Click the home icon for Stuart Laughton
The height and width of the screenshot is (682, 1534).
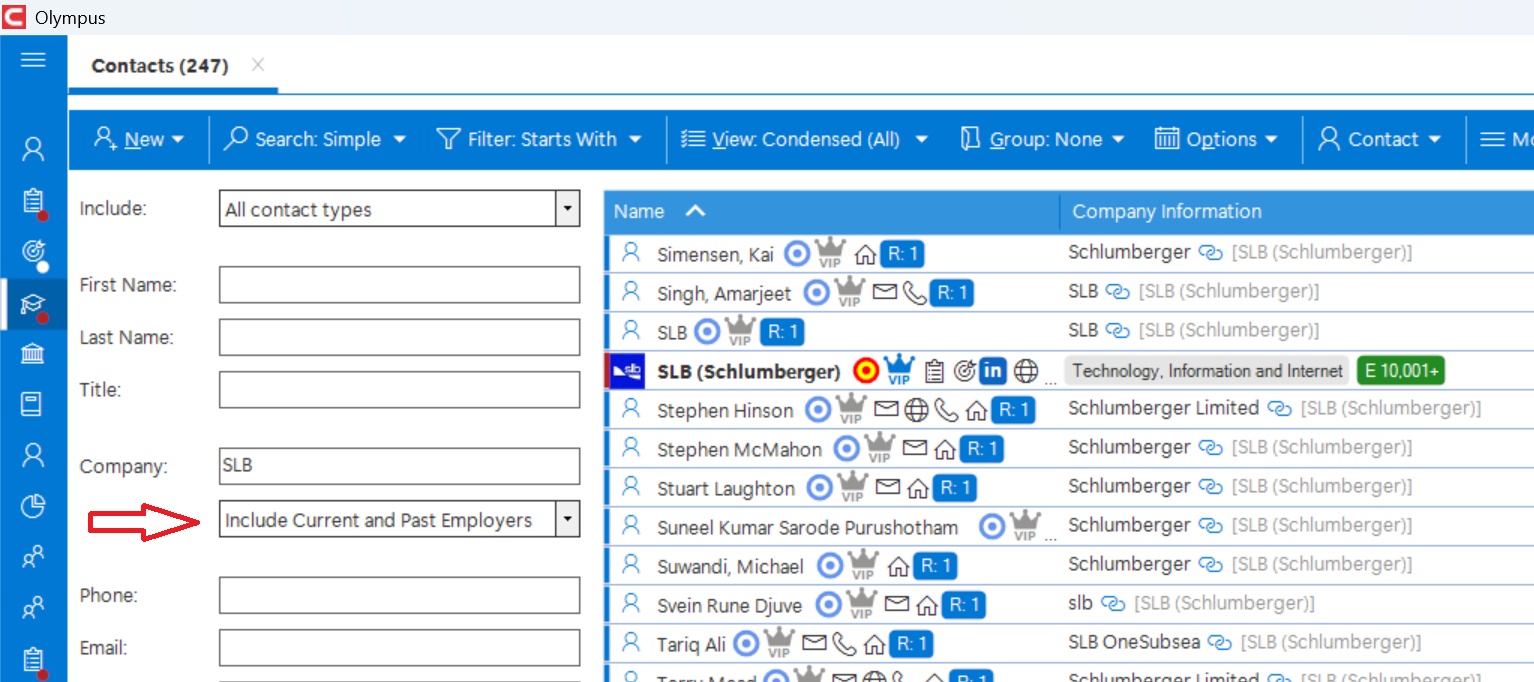917,489
